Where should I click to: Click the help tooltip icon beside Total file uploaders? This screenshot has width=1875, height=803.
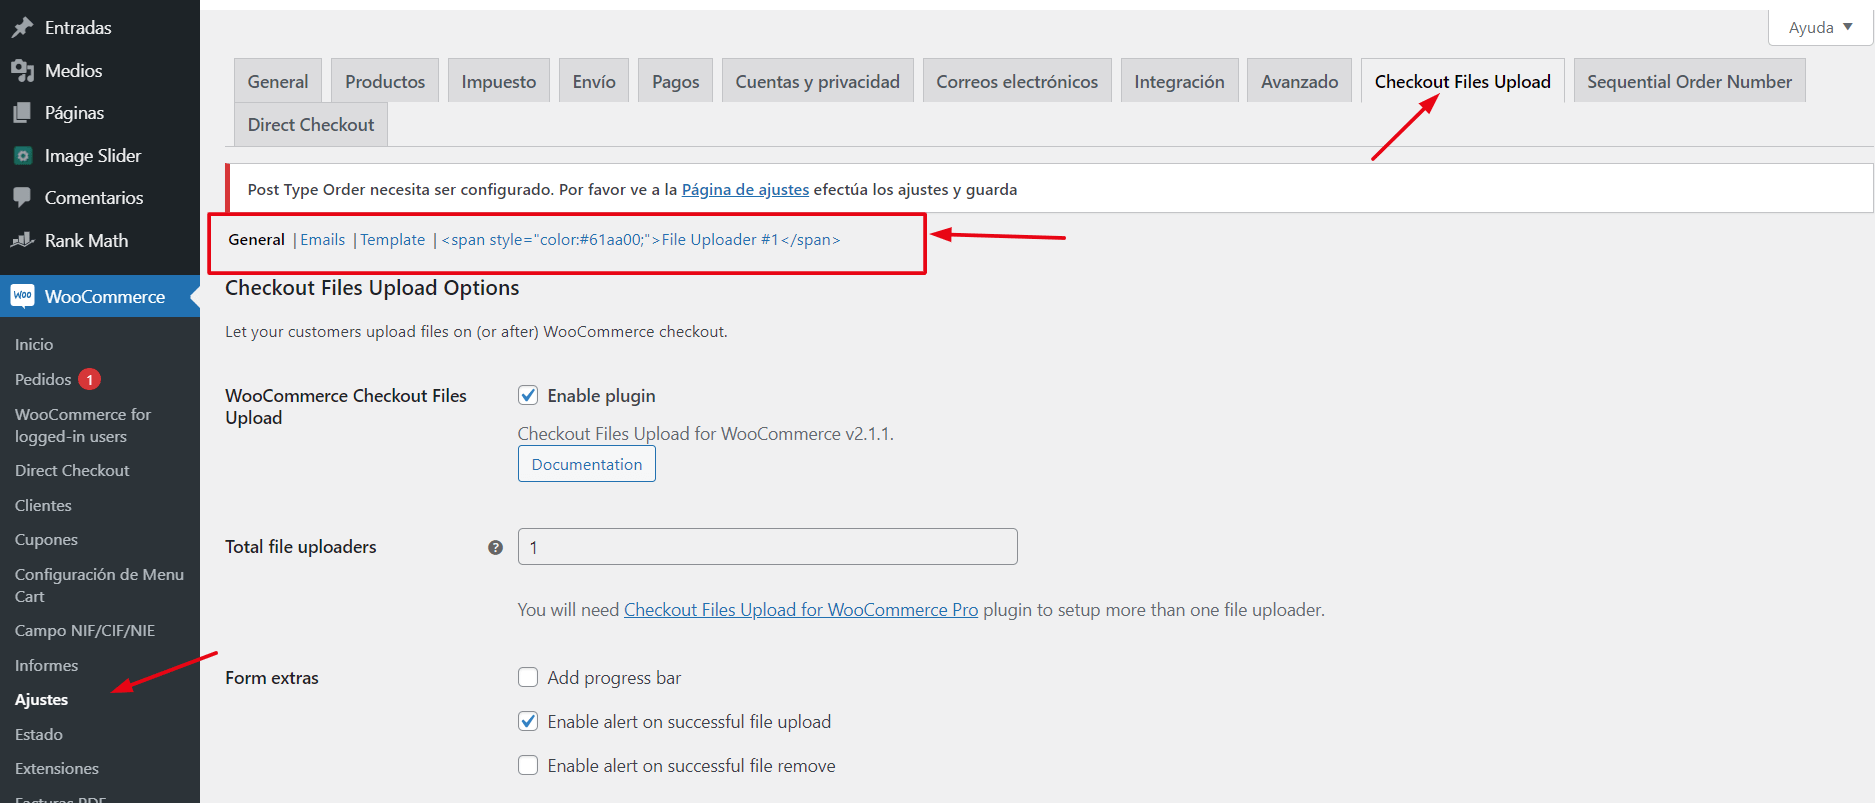pos(495,547)
